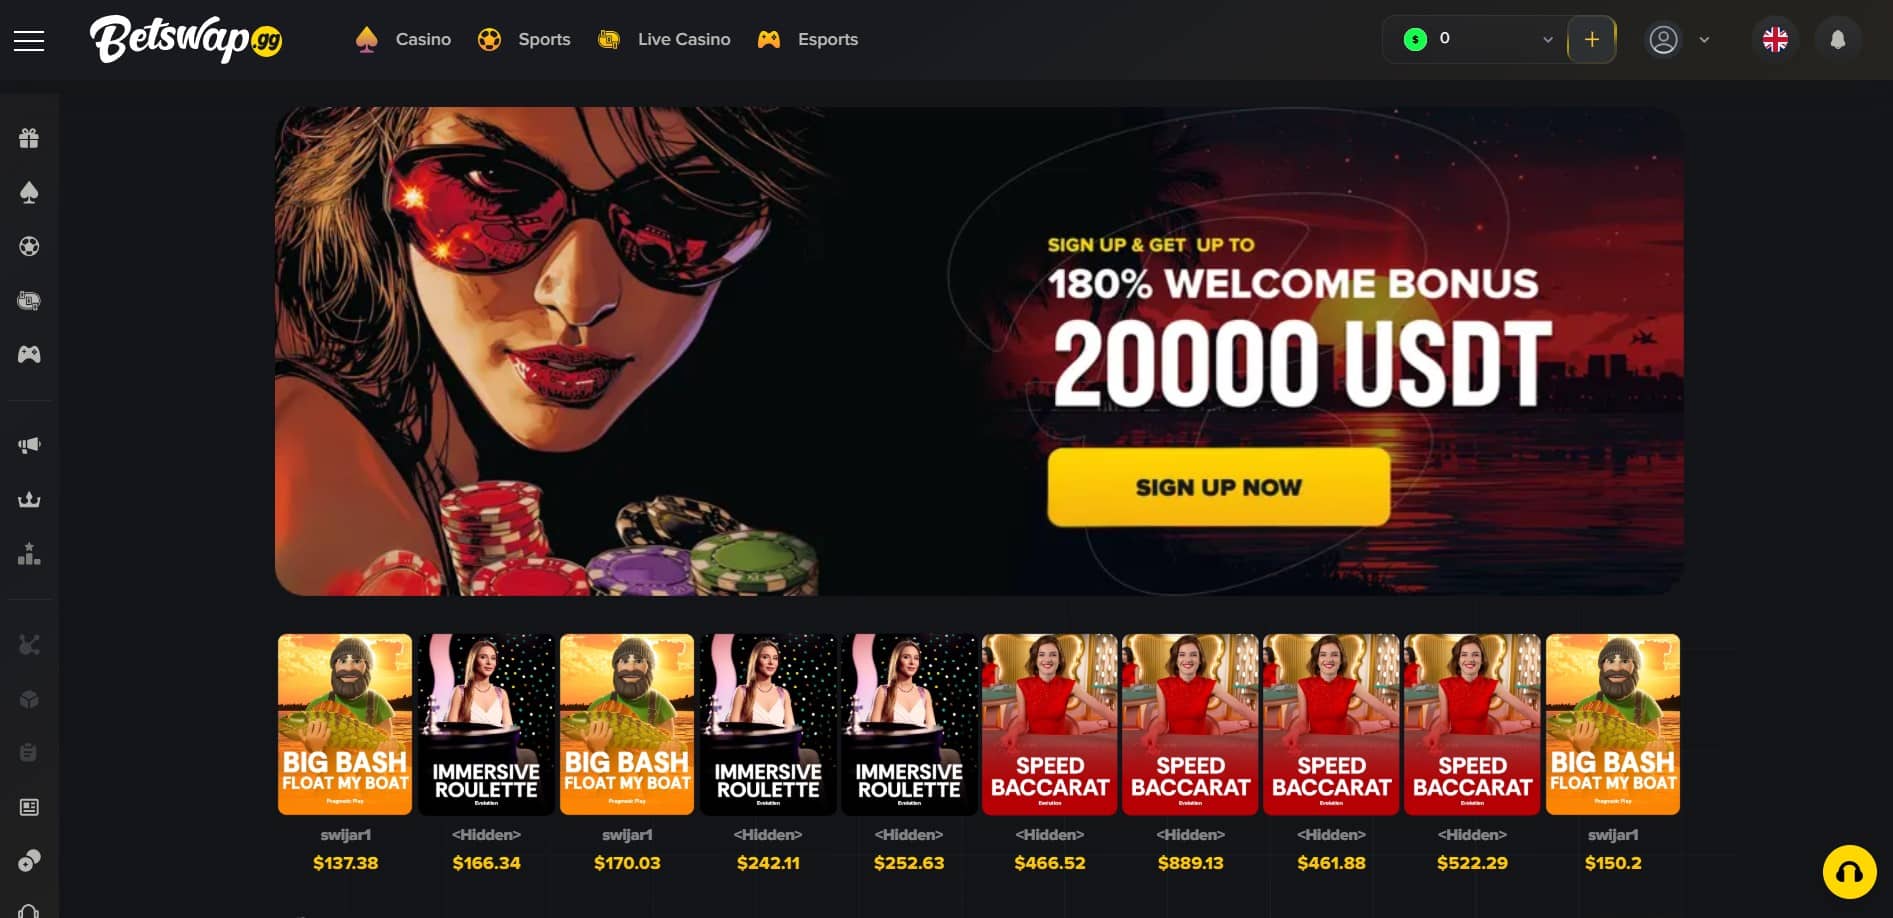The image size is (1893, 918).
Task: Open Speed Baccarat thumbnail with $889.13 win
Action: click(x=1190, y=724)
